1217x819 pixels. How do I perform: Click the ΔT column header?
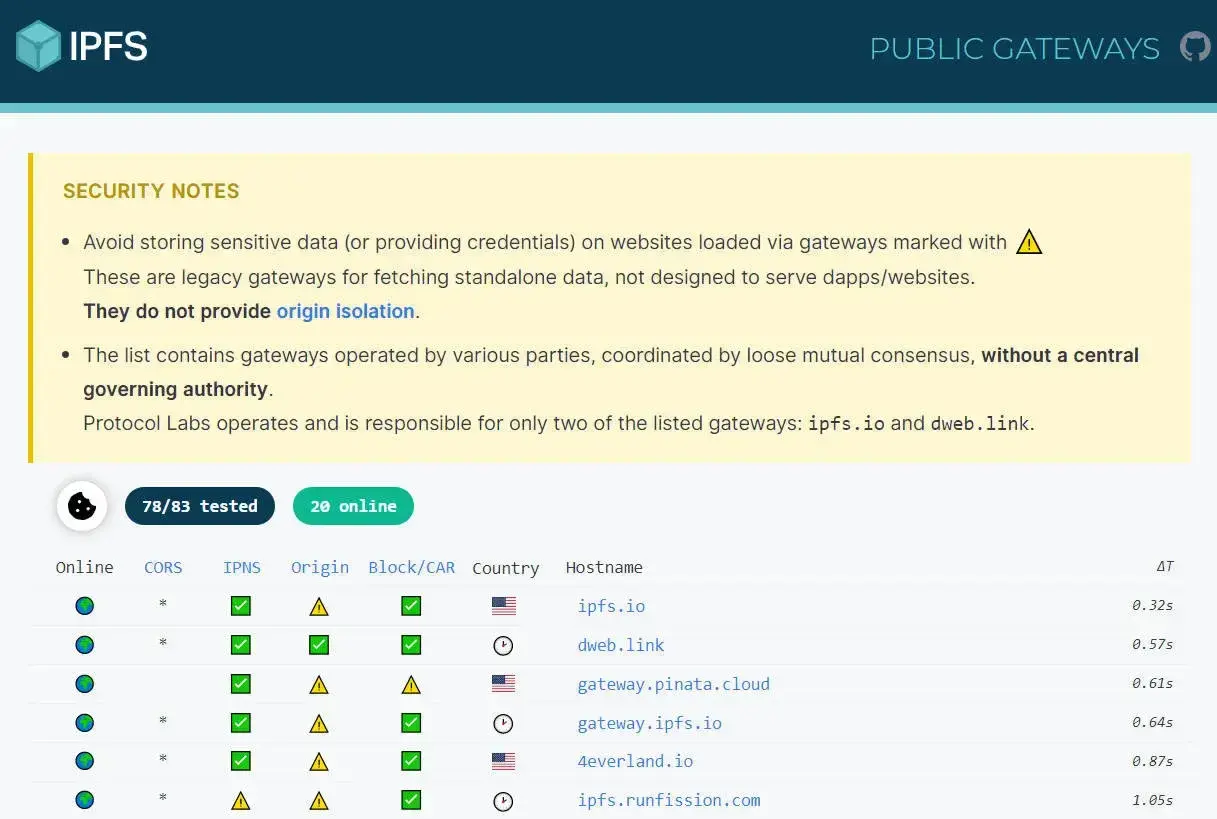pyautogui.click(x=1164, y=567)
